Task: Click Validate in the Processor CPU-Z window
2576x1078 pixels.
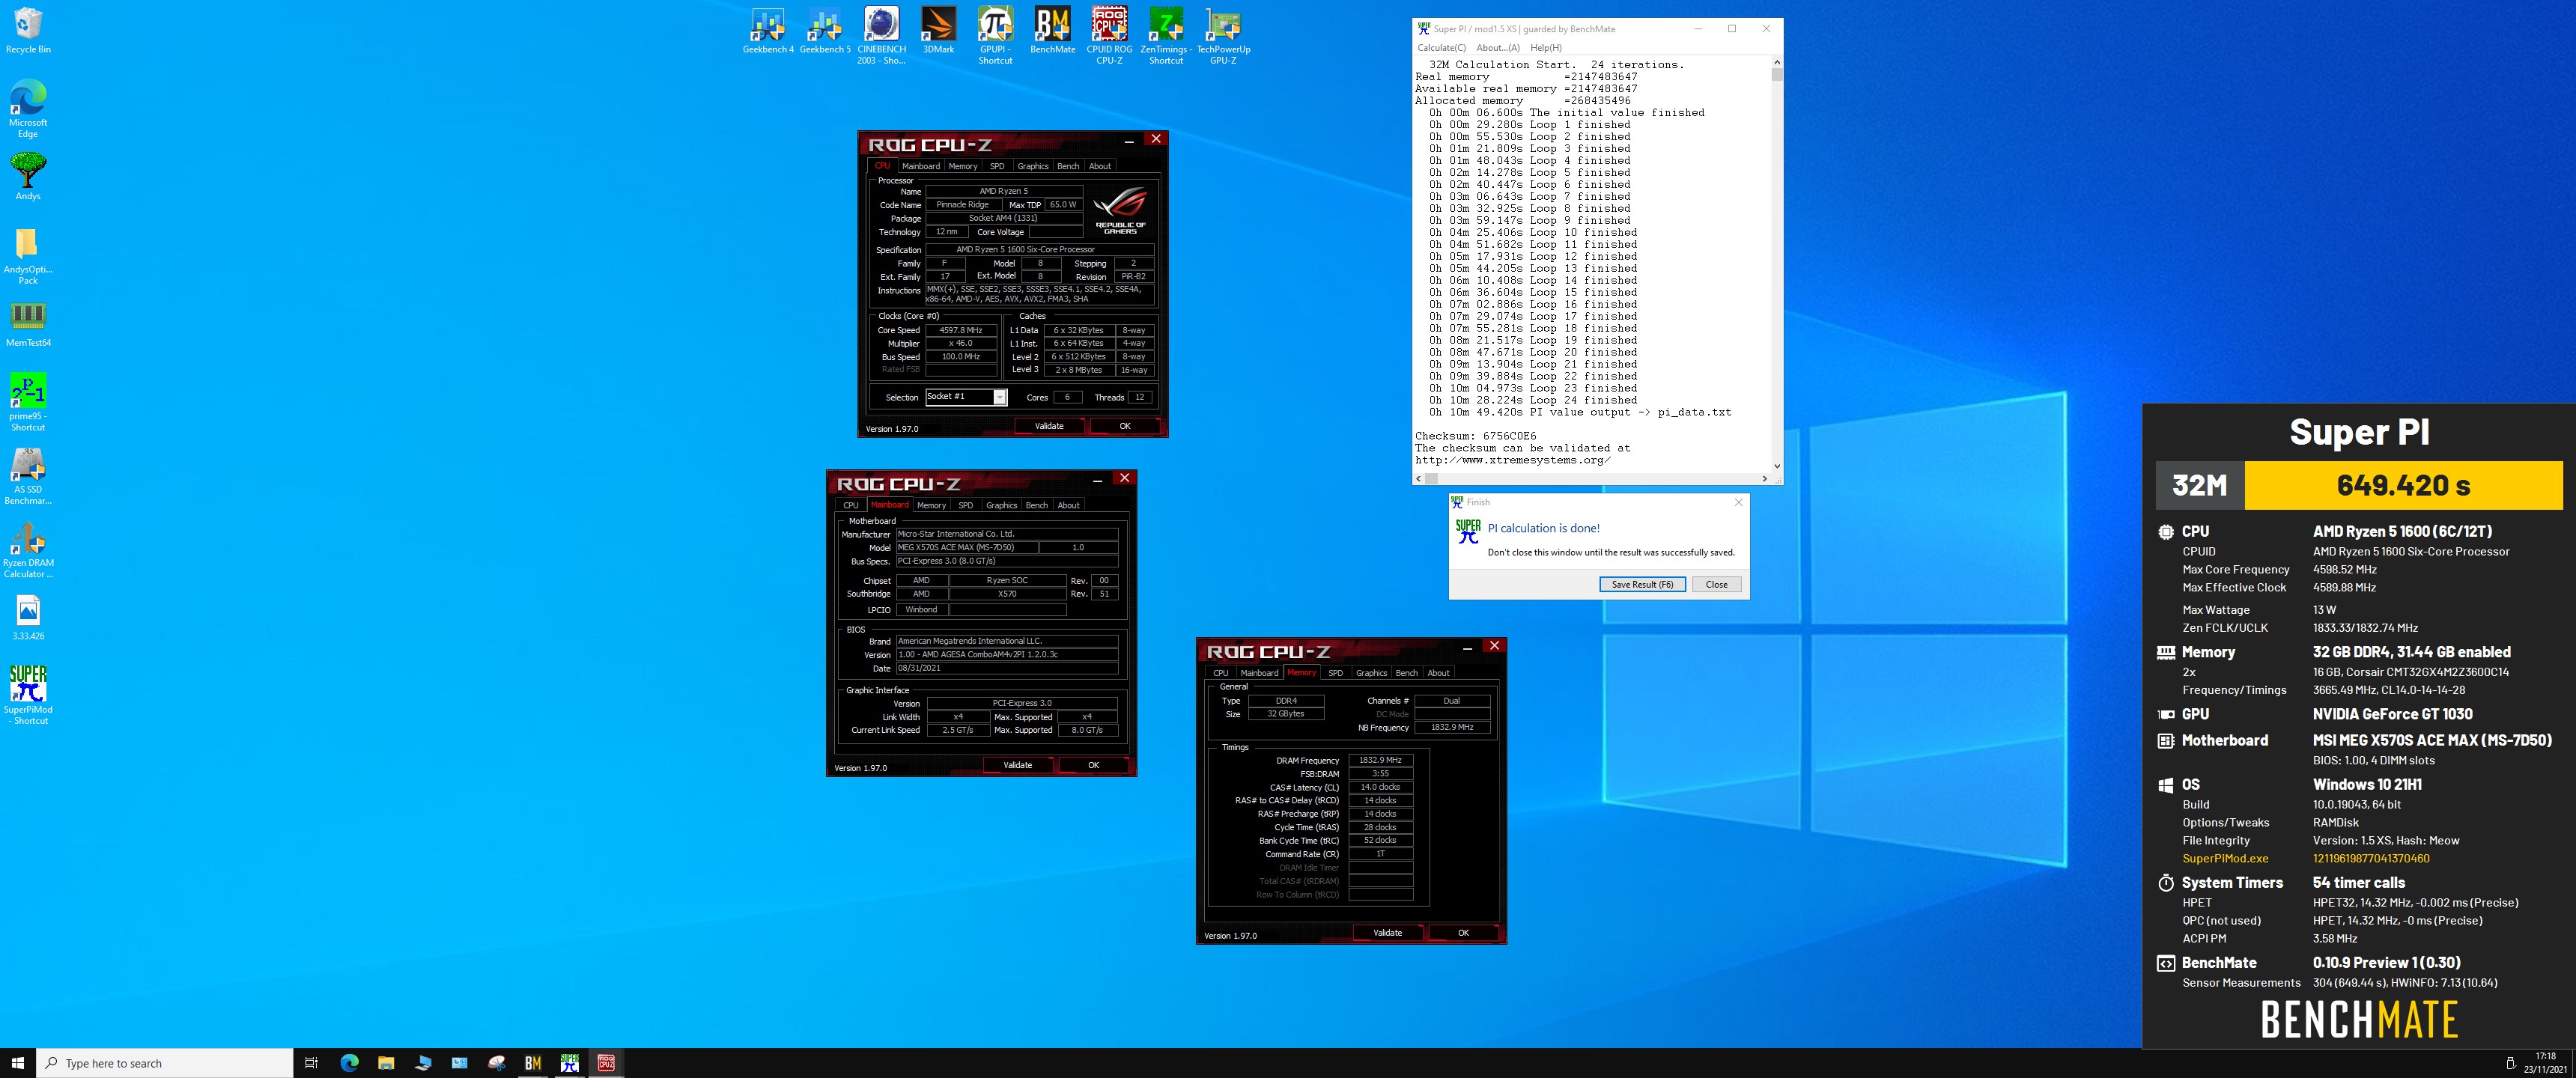Action: point(1049,426)
